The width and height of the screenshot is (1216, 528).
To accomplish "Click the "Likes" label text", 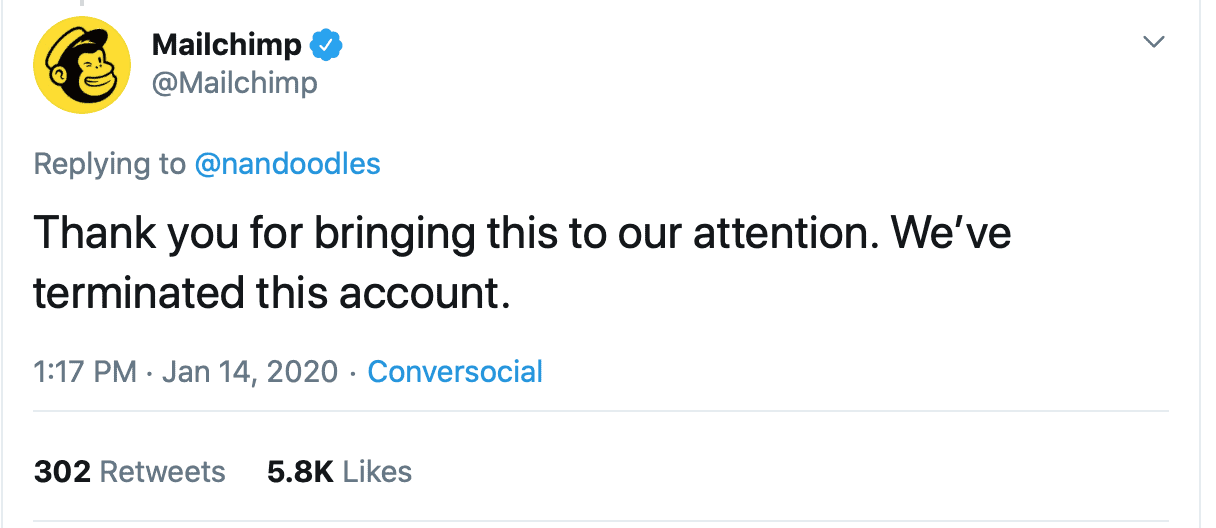I will pos(378,472).
